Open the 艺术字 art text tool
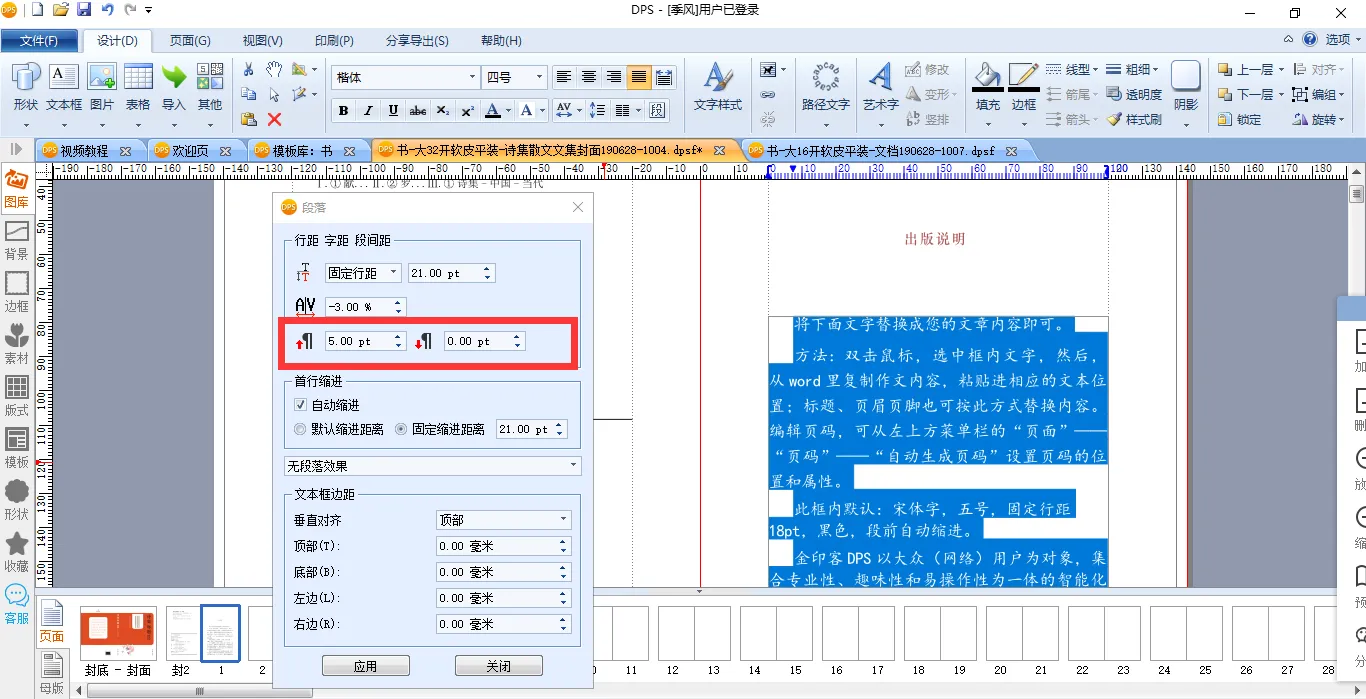The width and height of the screenshot is (1366, 699). click(x=881, y=88)
